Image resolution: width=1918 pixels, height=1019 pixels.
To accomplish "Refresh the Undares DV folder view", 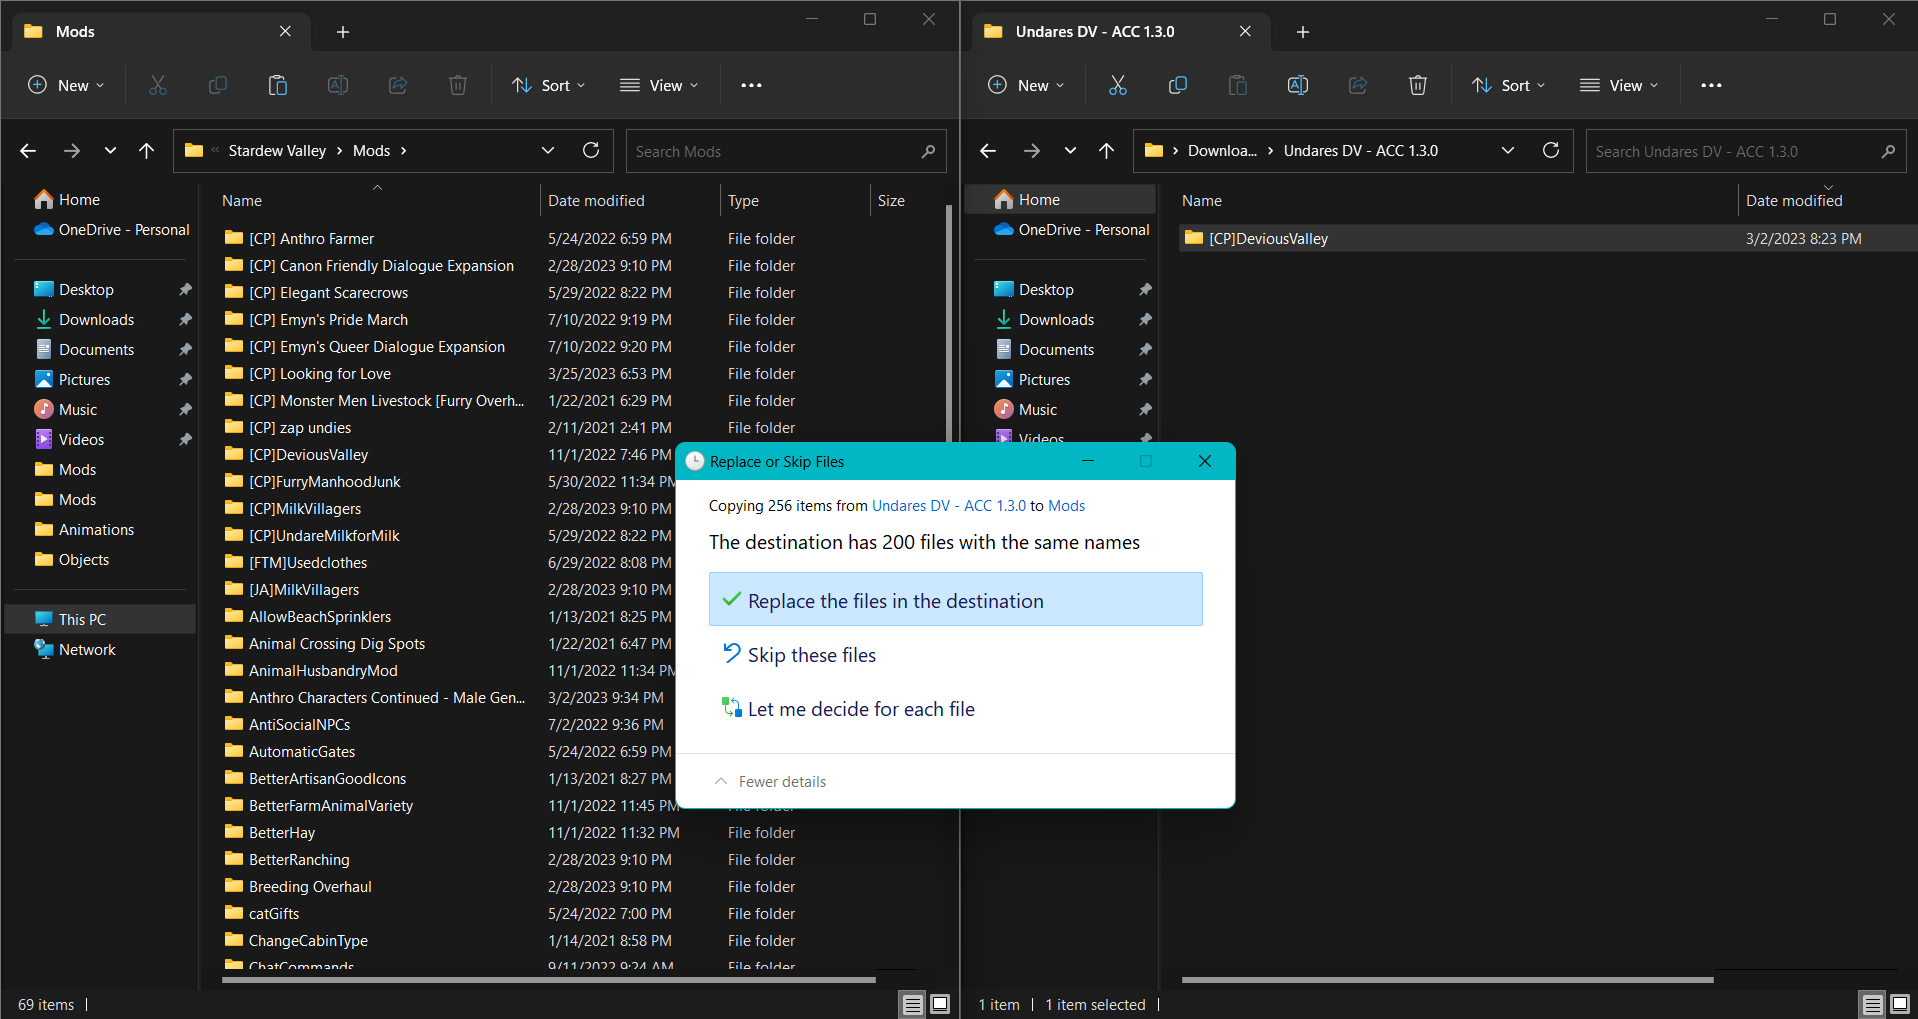I will click(x=1551, y=151).
